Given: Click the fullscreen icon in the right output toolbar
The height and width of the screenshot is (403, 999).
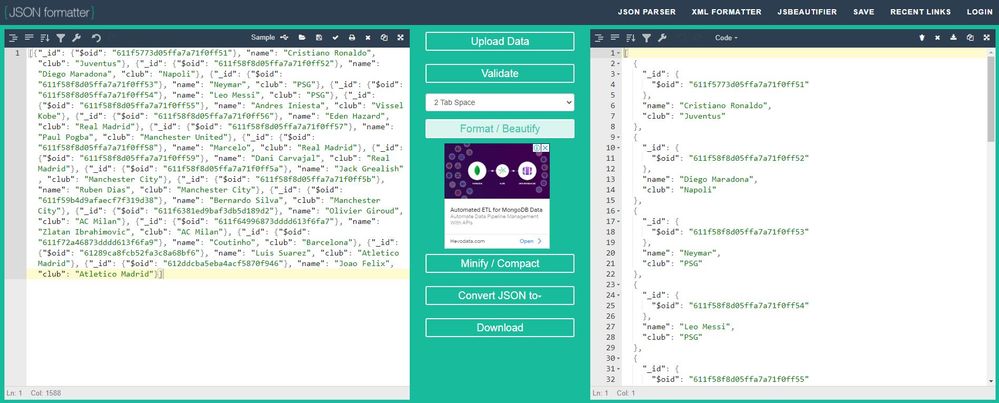Looking at the screenshot, I should [986, 38].
